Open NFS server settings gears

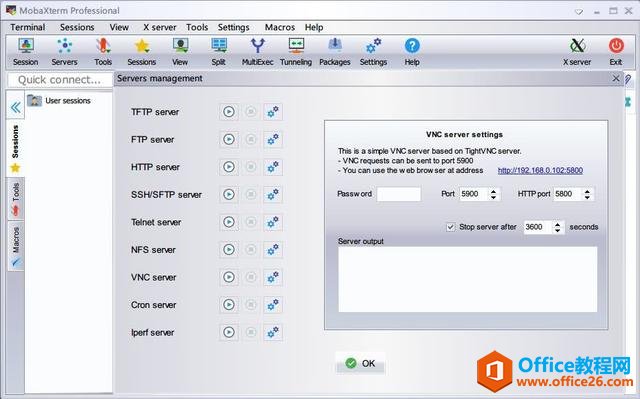click(273, 250)
